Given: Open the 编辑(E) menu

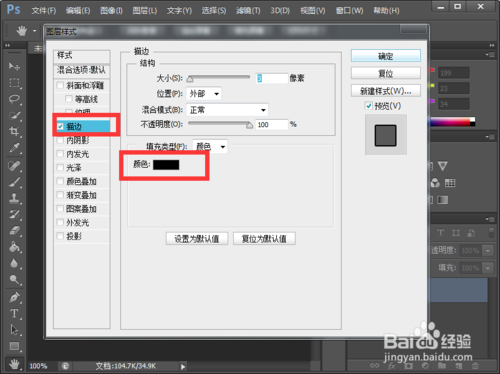Looking at the screenshot, I should (78, 11).
